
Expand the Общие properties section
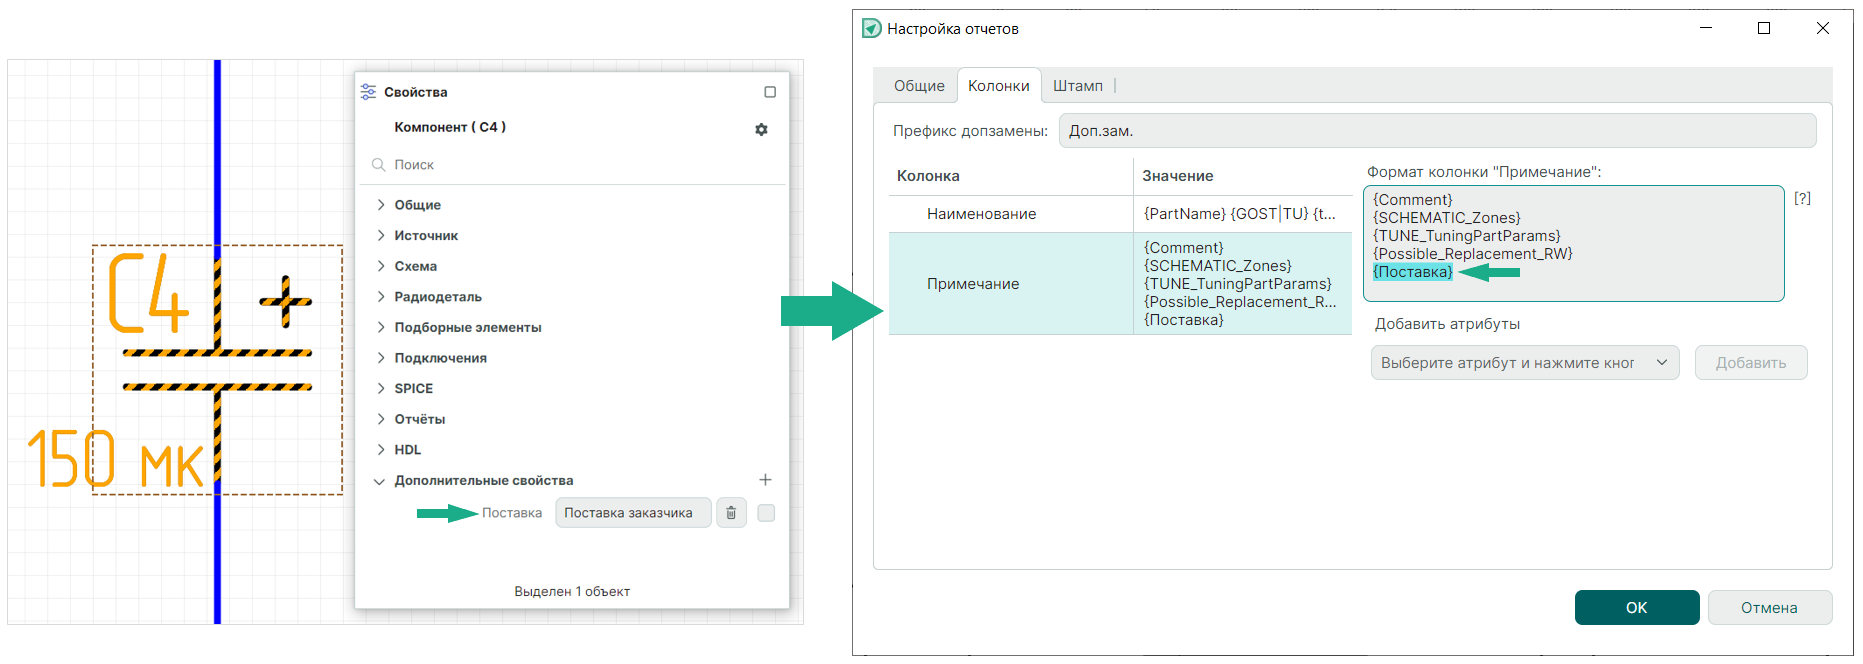381,205
